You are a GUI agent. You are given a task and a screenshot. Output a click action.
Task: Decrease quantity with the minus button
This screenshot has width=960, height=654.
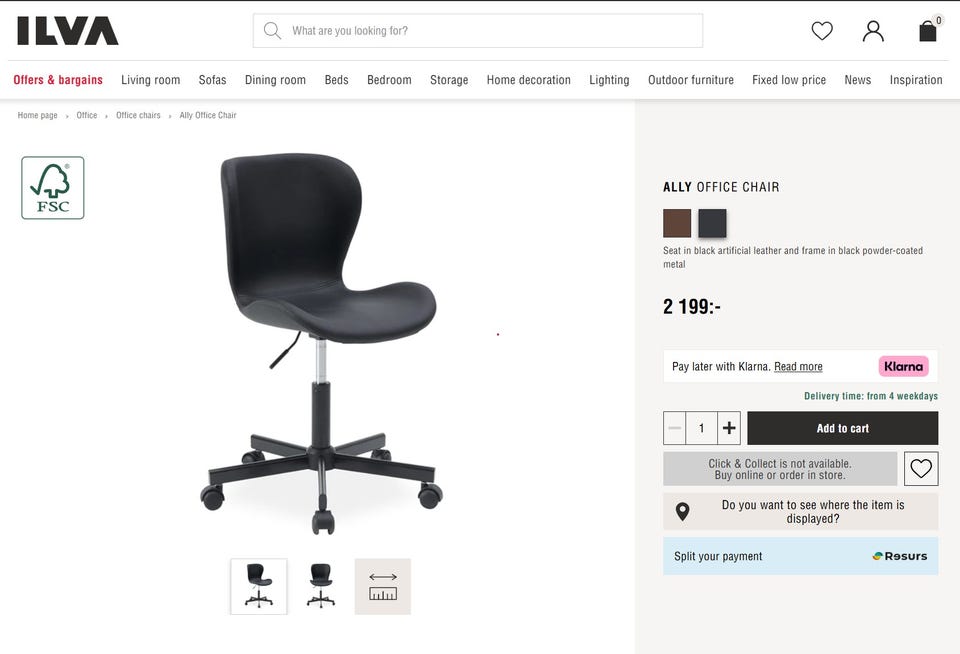click(675, 428)
